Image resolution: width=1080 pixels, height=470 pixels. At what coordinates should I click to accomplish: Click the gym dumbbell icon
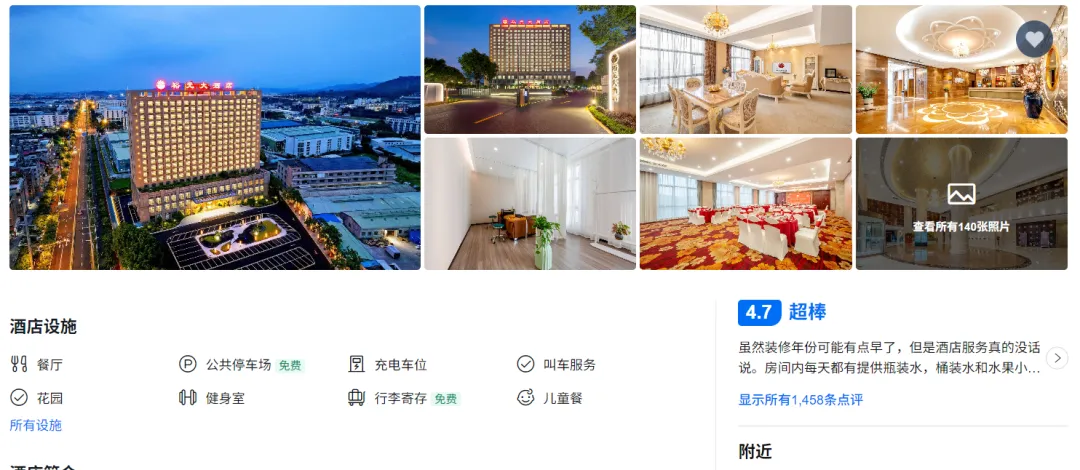point(187,398)
